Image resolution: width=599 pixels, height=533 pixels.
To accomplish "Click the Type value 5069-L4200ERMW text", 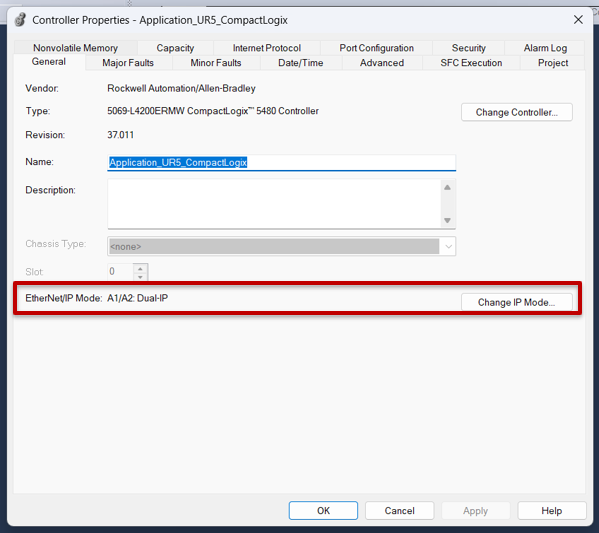I will pyautogui.click(x=213, y=111).
